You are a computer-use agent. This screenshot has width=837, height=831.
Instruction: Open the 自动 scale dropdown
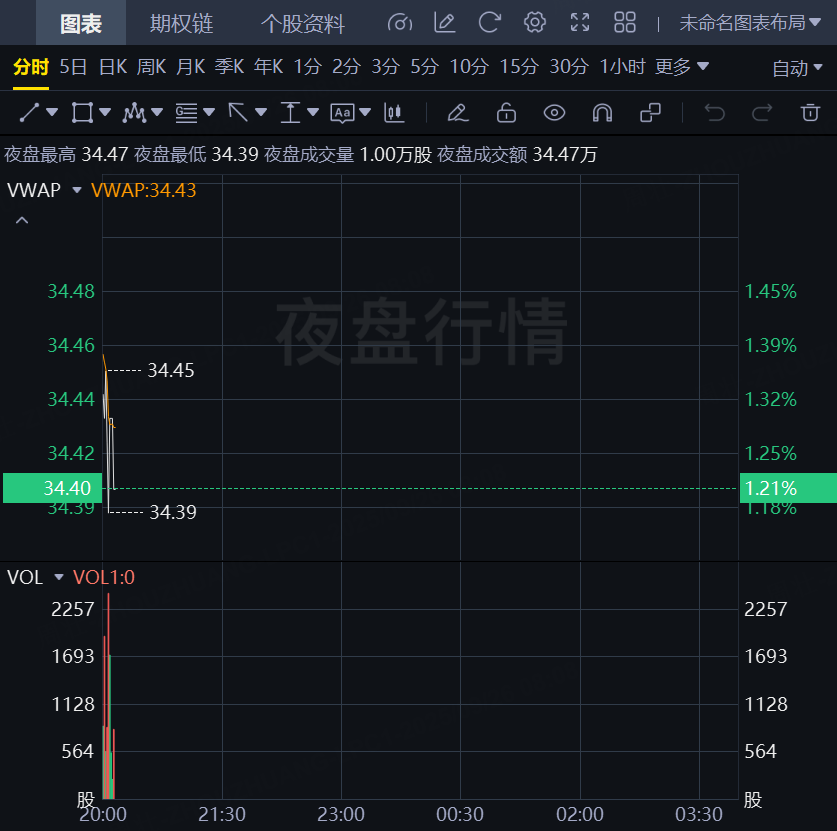(796, 68)
